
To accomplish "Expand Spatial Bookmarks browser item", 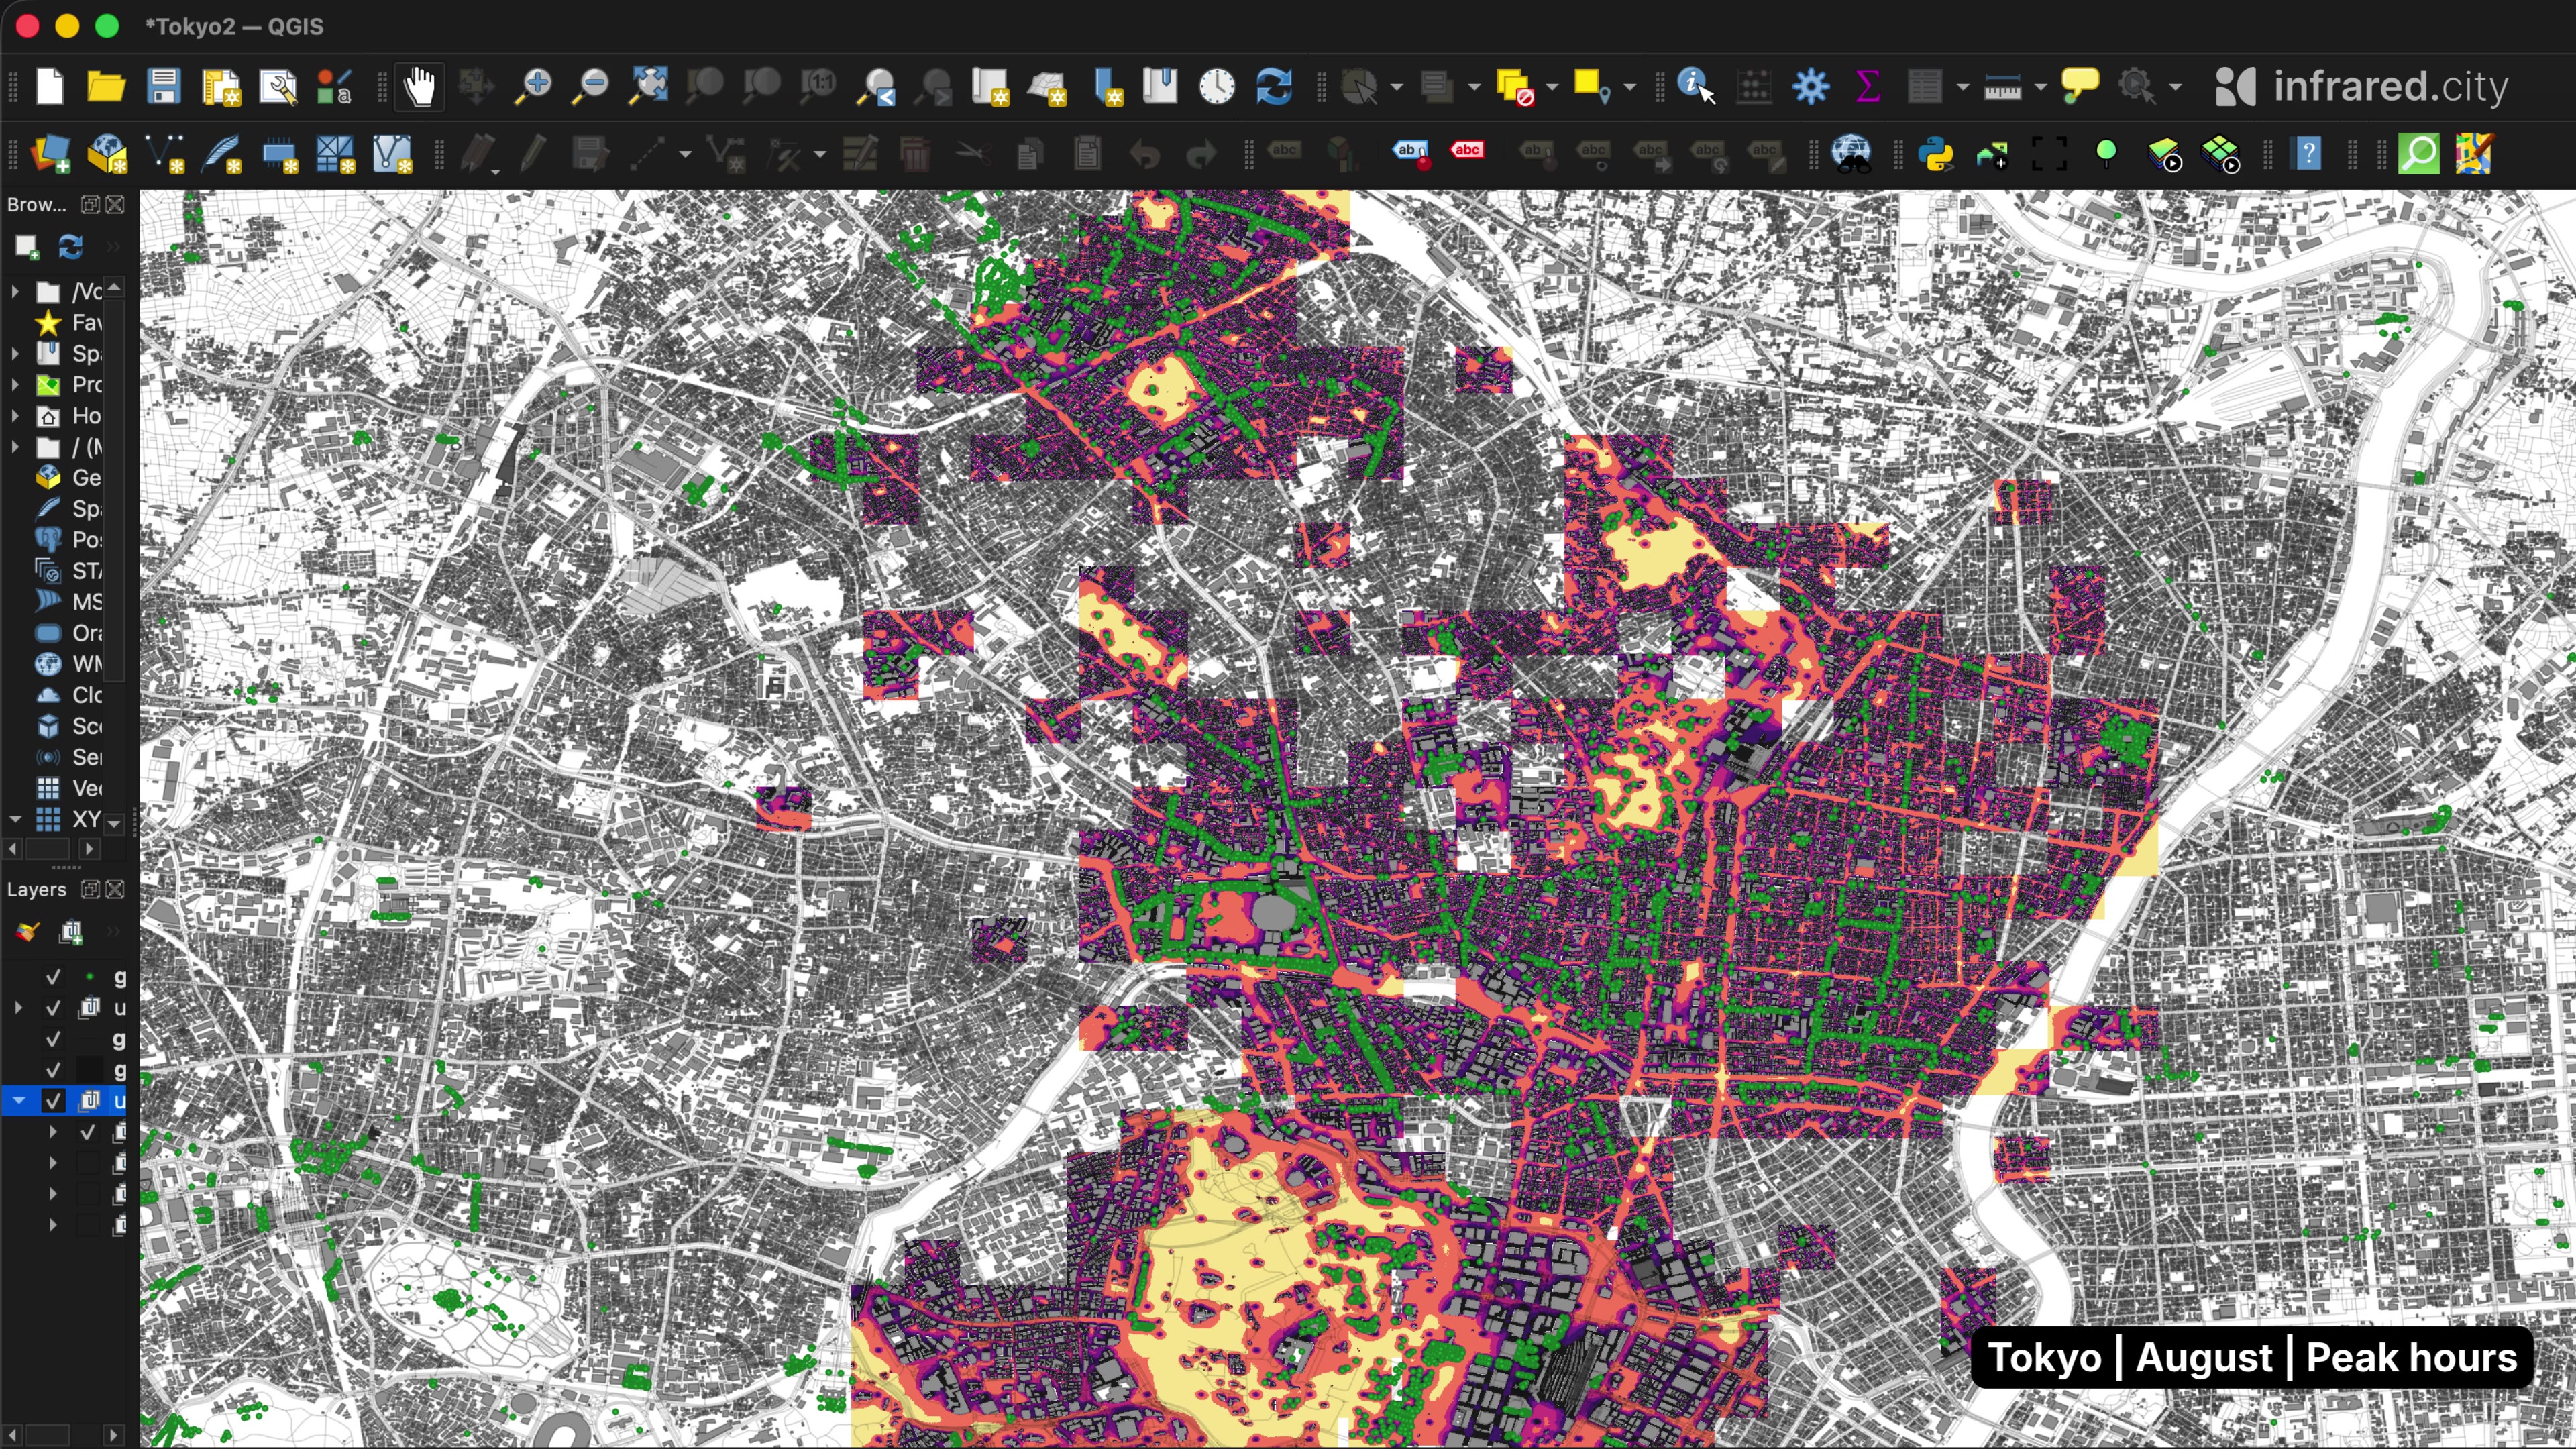I will tap(15, 354).
